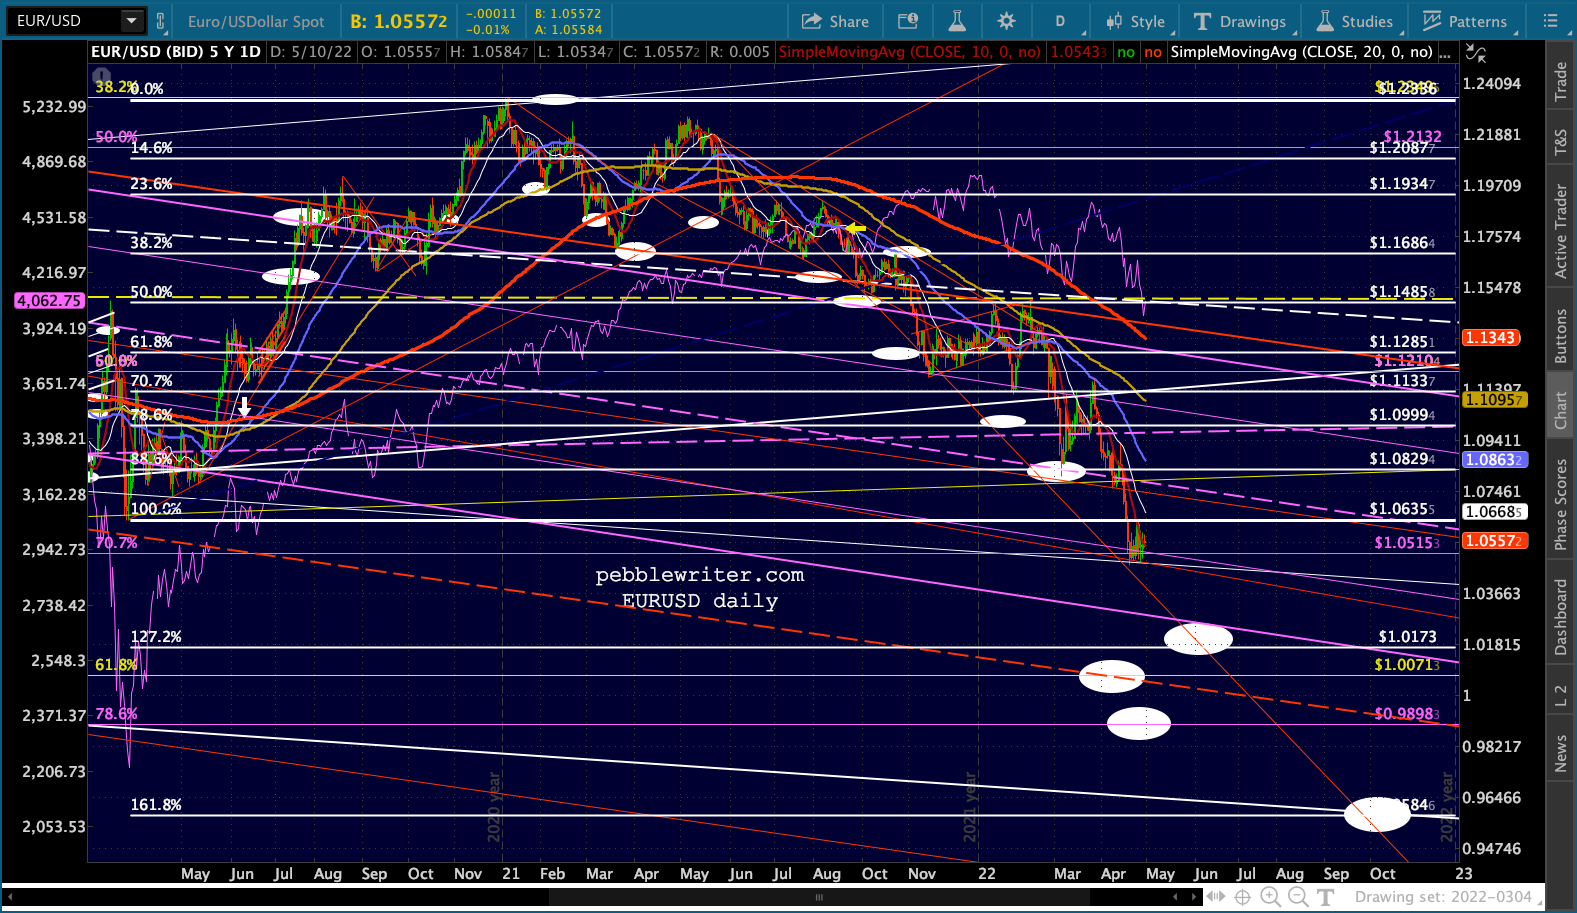1577x913 pixels.
Task: Click the horizontal chart scrollbar
Action: pyautogui.click(x=820, y=897)
